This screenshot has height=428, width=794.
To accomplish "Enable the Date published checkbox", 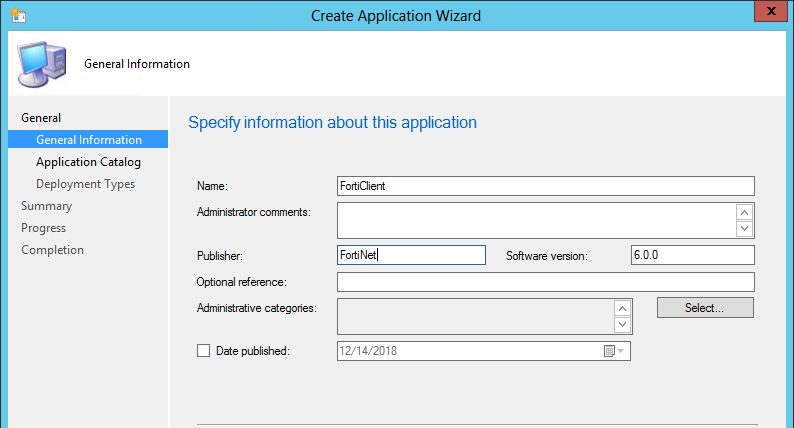I will pyautogui.click(x=204, y=351).
